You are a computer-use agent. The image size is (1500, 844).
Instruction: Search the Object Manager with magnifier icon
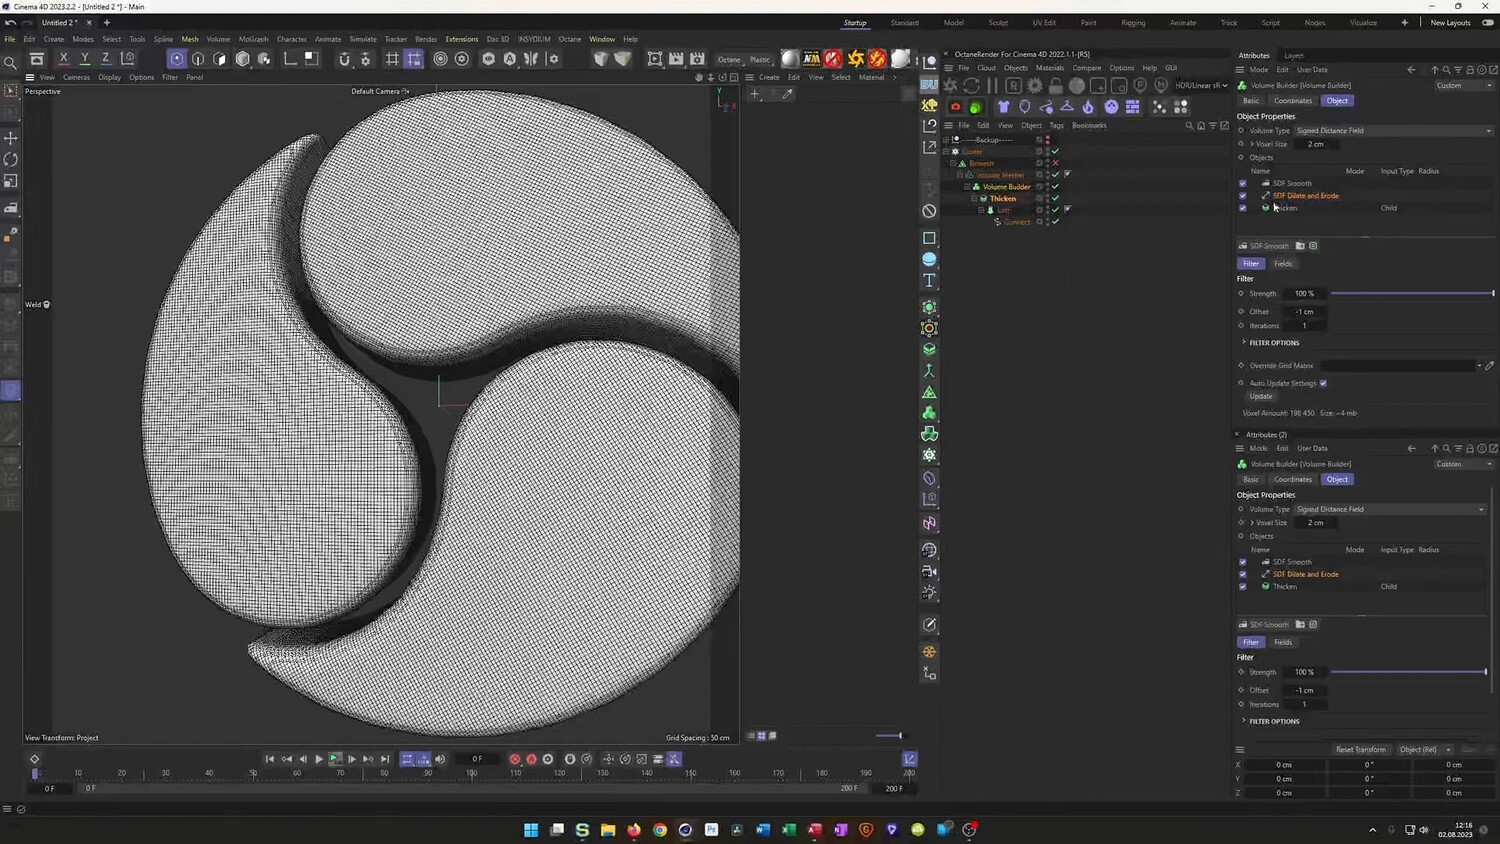1189,126
